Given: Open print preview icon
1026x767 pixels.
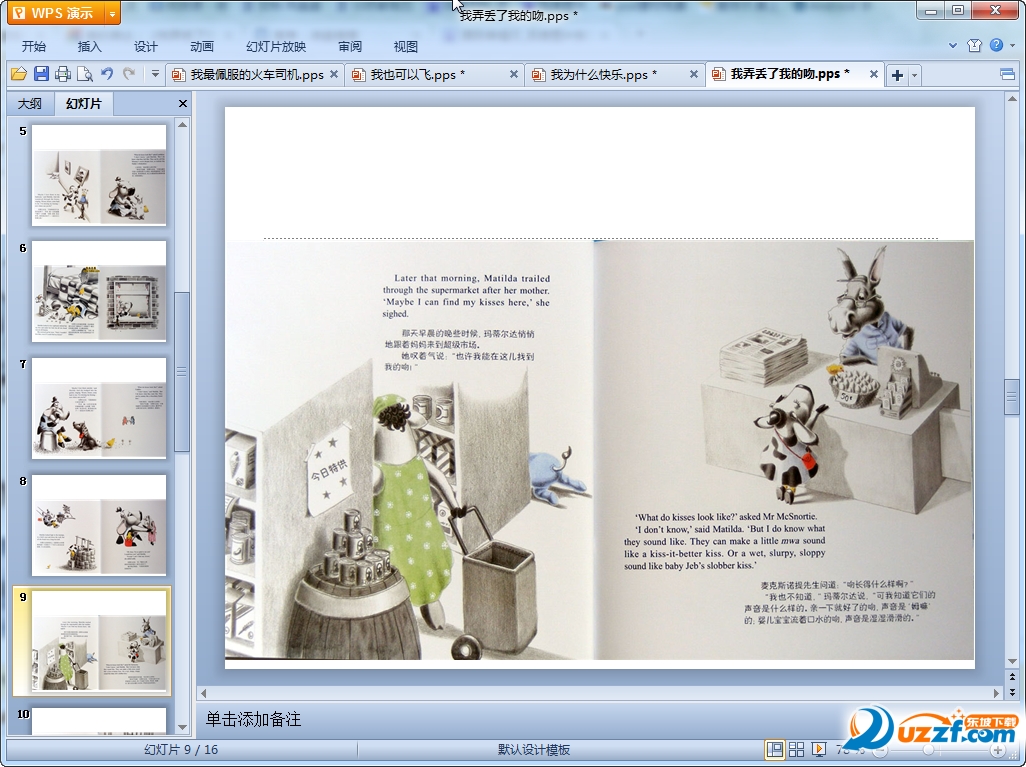Looking at the screenshot, I should coord(84,74).
